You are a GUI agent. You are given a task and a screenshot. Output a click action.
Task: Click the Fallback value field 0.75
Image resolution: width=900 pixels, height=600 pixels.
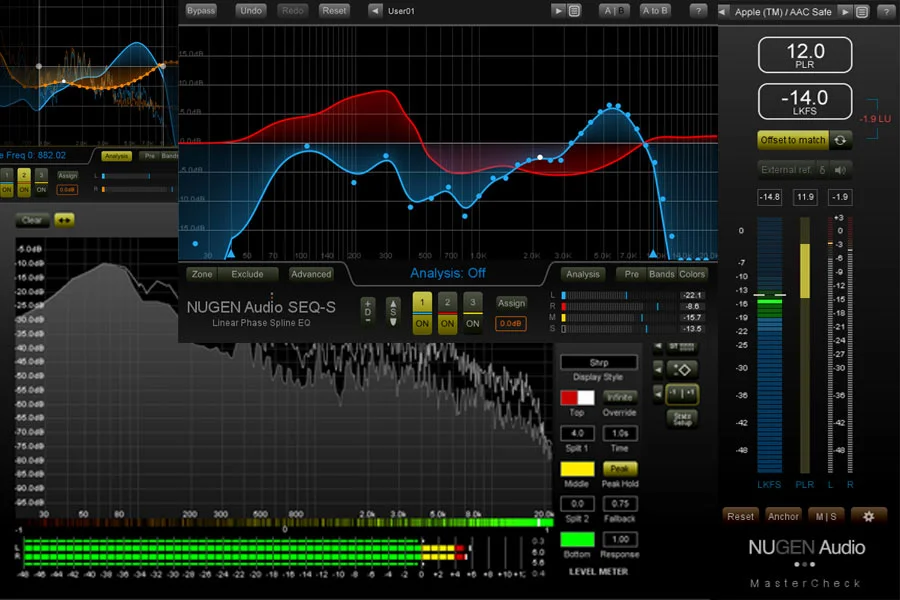[x=620, y=504]
